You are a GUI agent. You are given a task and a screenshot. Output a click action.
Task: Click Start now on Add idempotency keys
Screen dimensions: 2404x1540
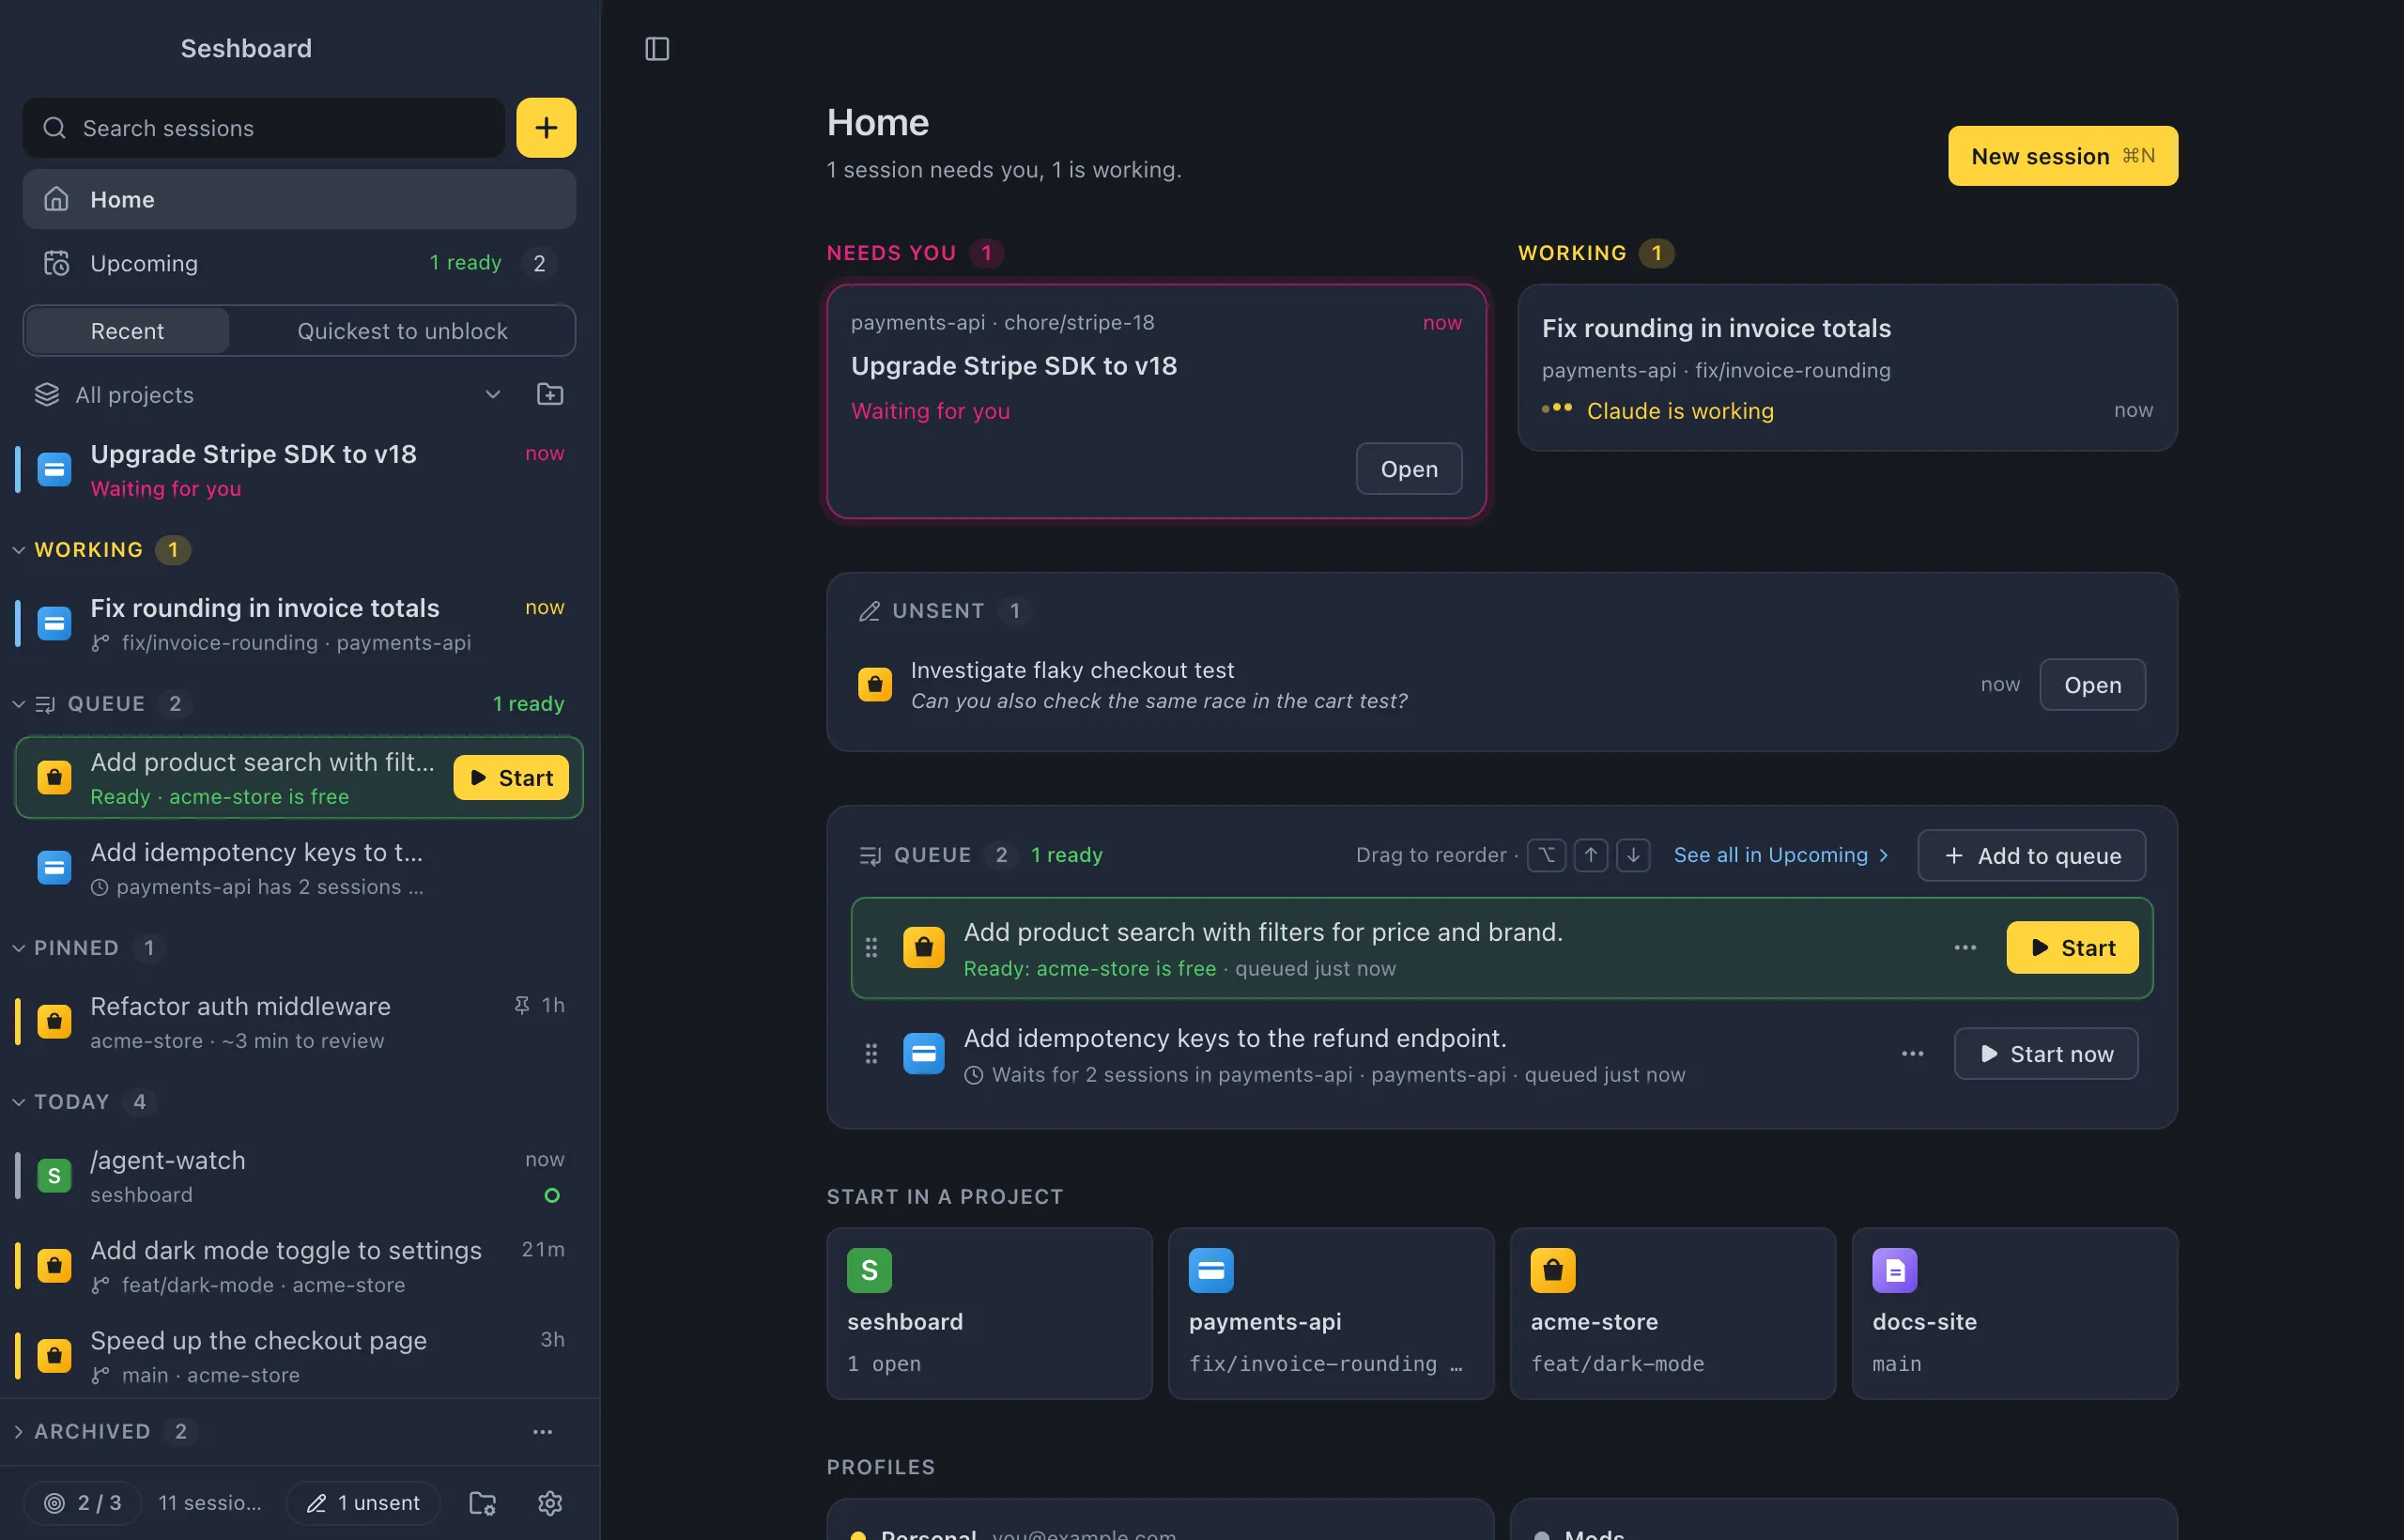[x=2046, y=1054]
